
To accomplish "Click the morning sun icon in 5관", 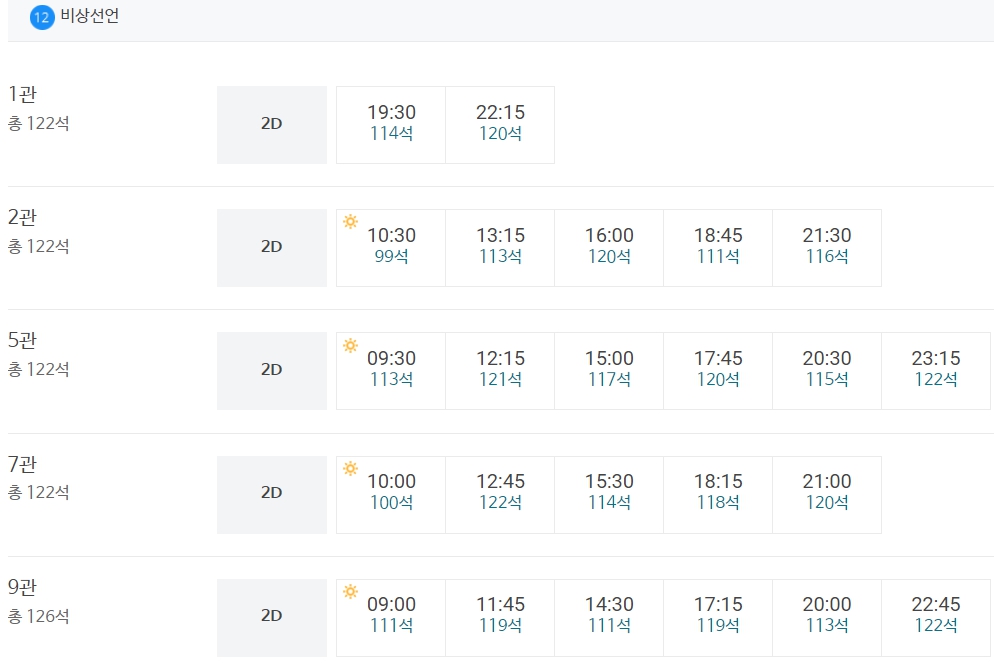I will click(351, 345).
